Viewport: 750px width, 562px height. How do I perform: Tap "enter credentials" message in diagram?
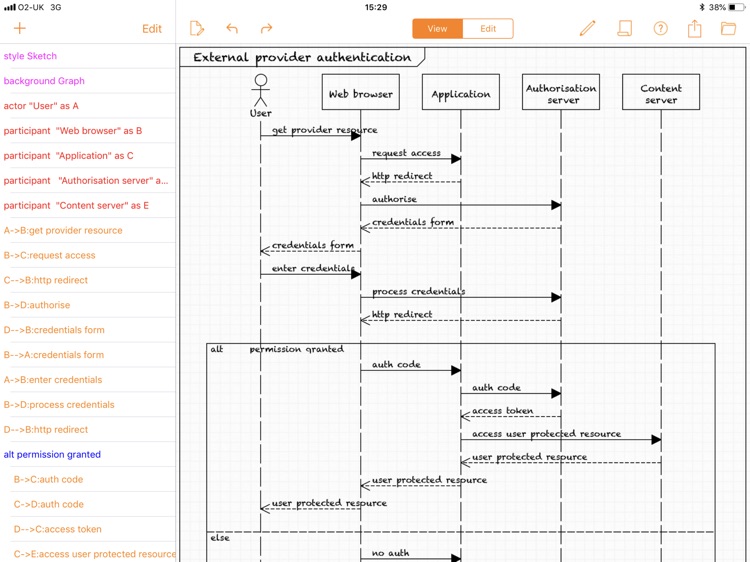pos(313,268)
